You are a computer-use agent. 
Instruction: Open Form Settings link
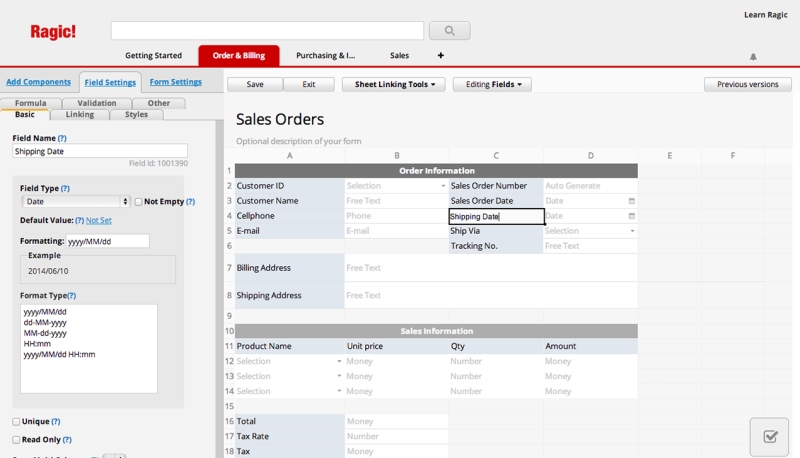point(176,82)
